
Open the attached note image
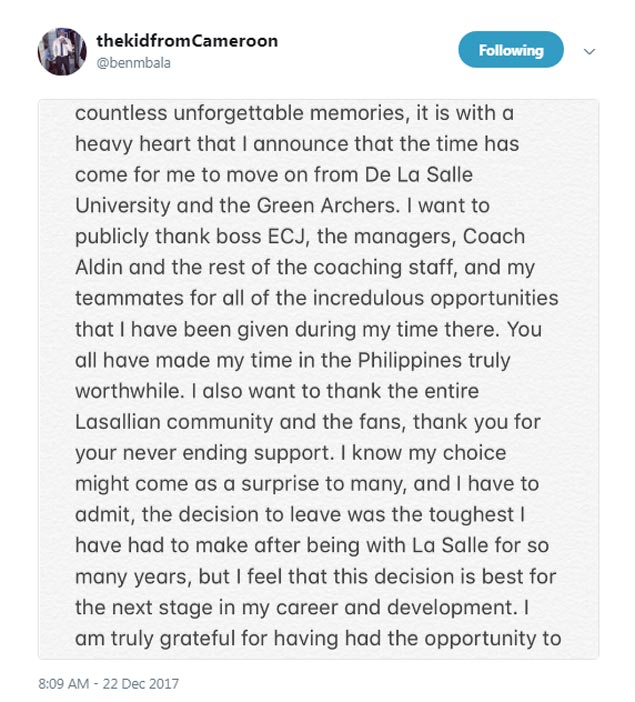[318, 379]
